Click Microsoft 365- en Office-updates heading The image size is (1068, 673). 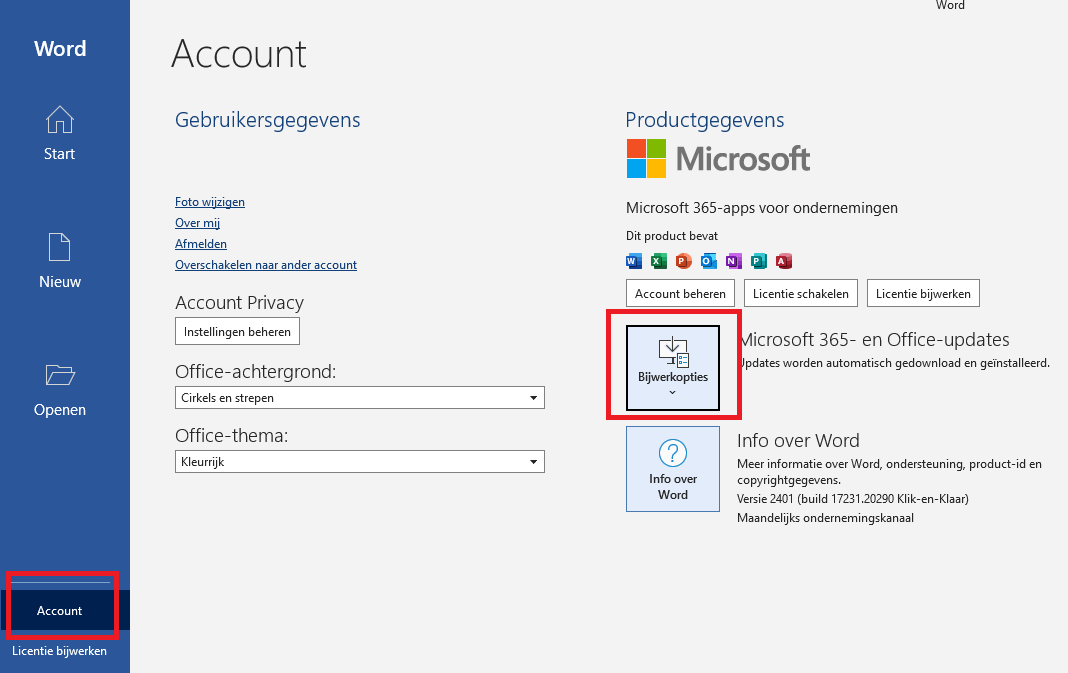coord(875,340)
